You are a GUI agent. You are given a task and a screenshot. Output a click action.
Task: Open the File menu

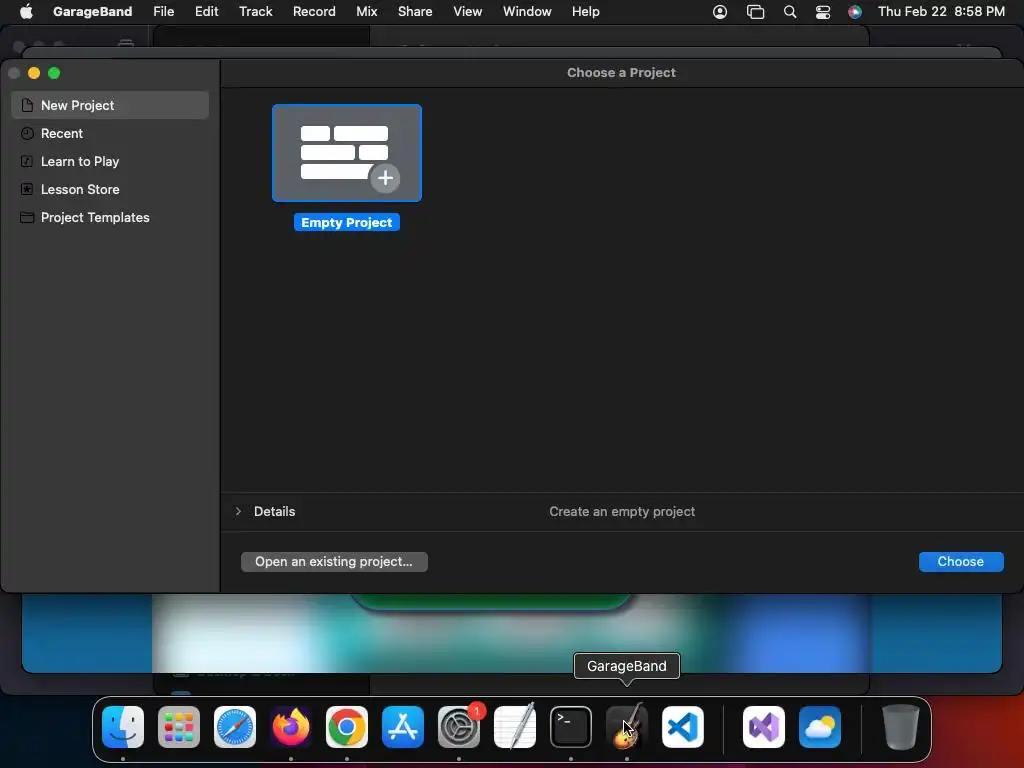pos(163,11)
